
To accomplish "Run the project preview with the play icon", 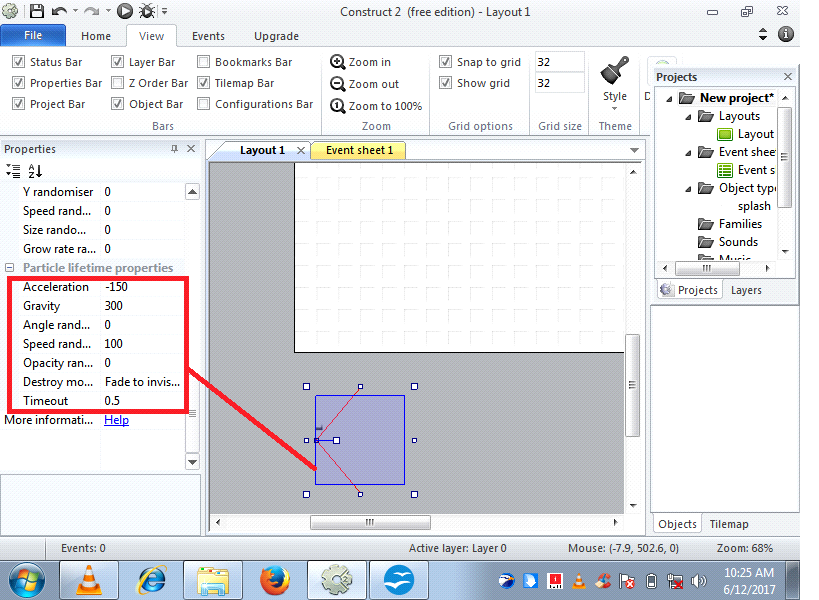I will coord(125,11).
